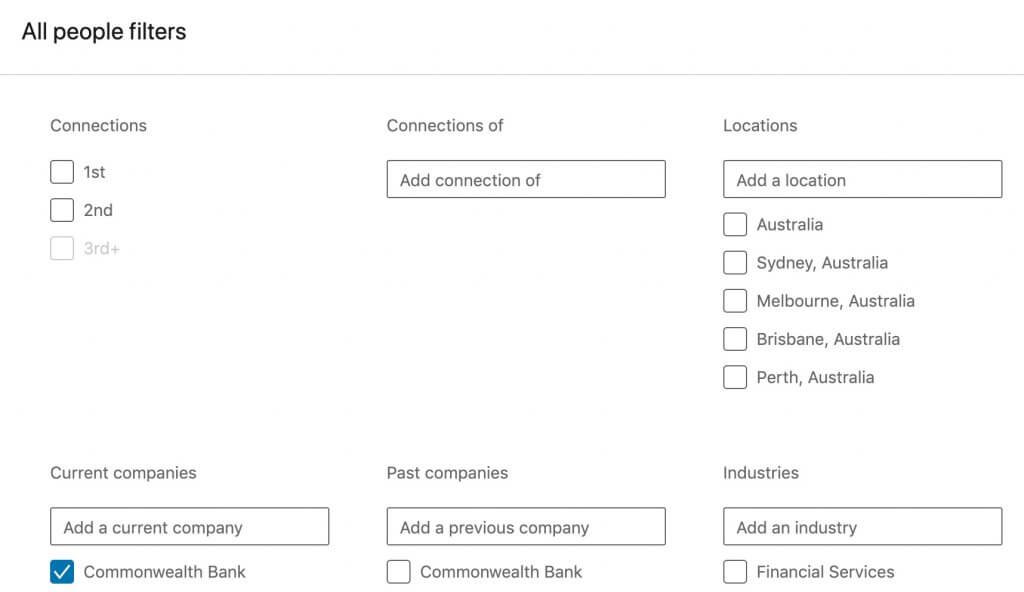Click the Current companies section label

pyautogui.click(x=123, y=472)
